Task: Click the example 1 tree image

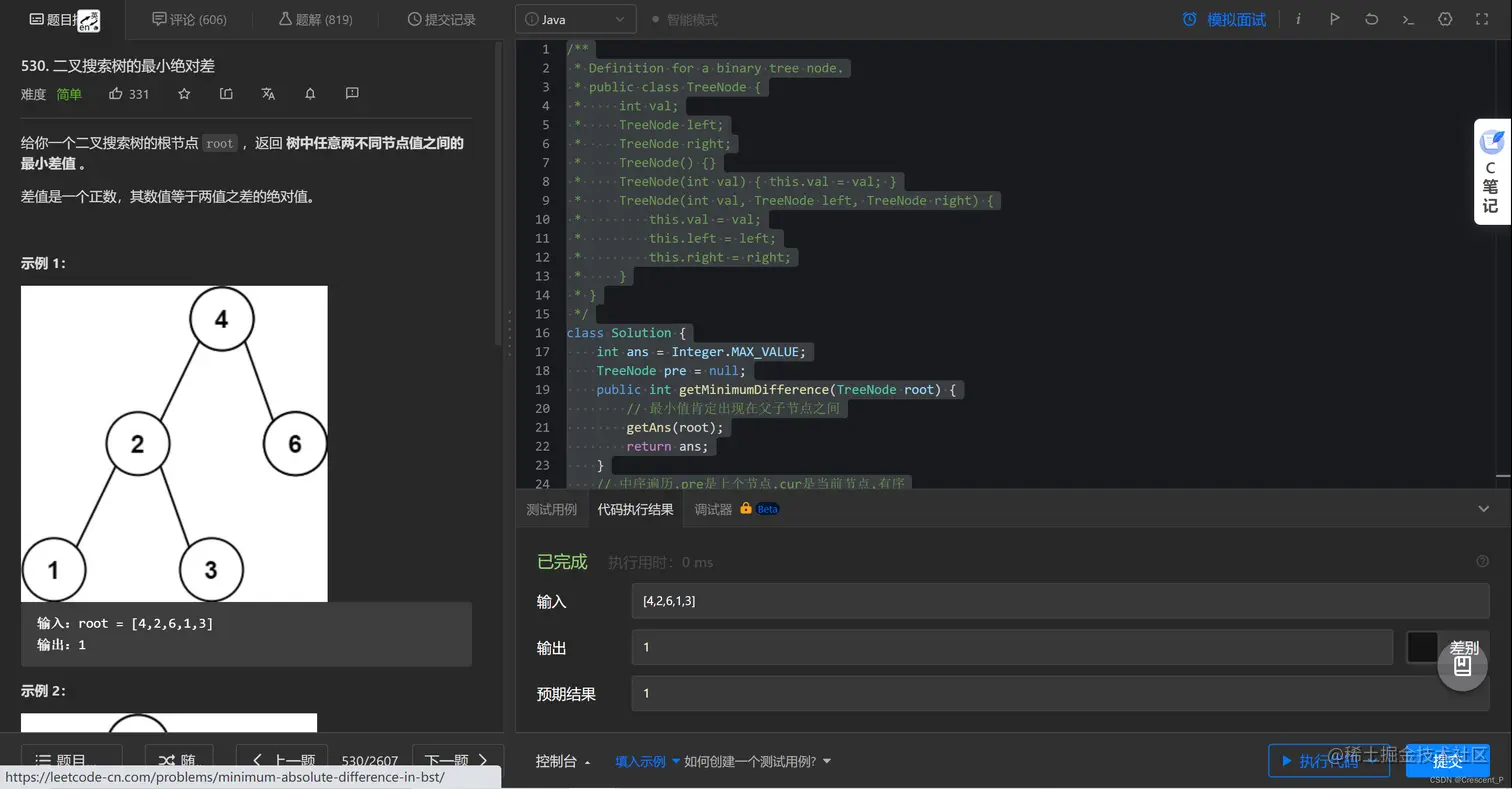Action: (174, 444)
